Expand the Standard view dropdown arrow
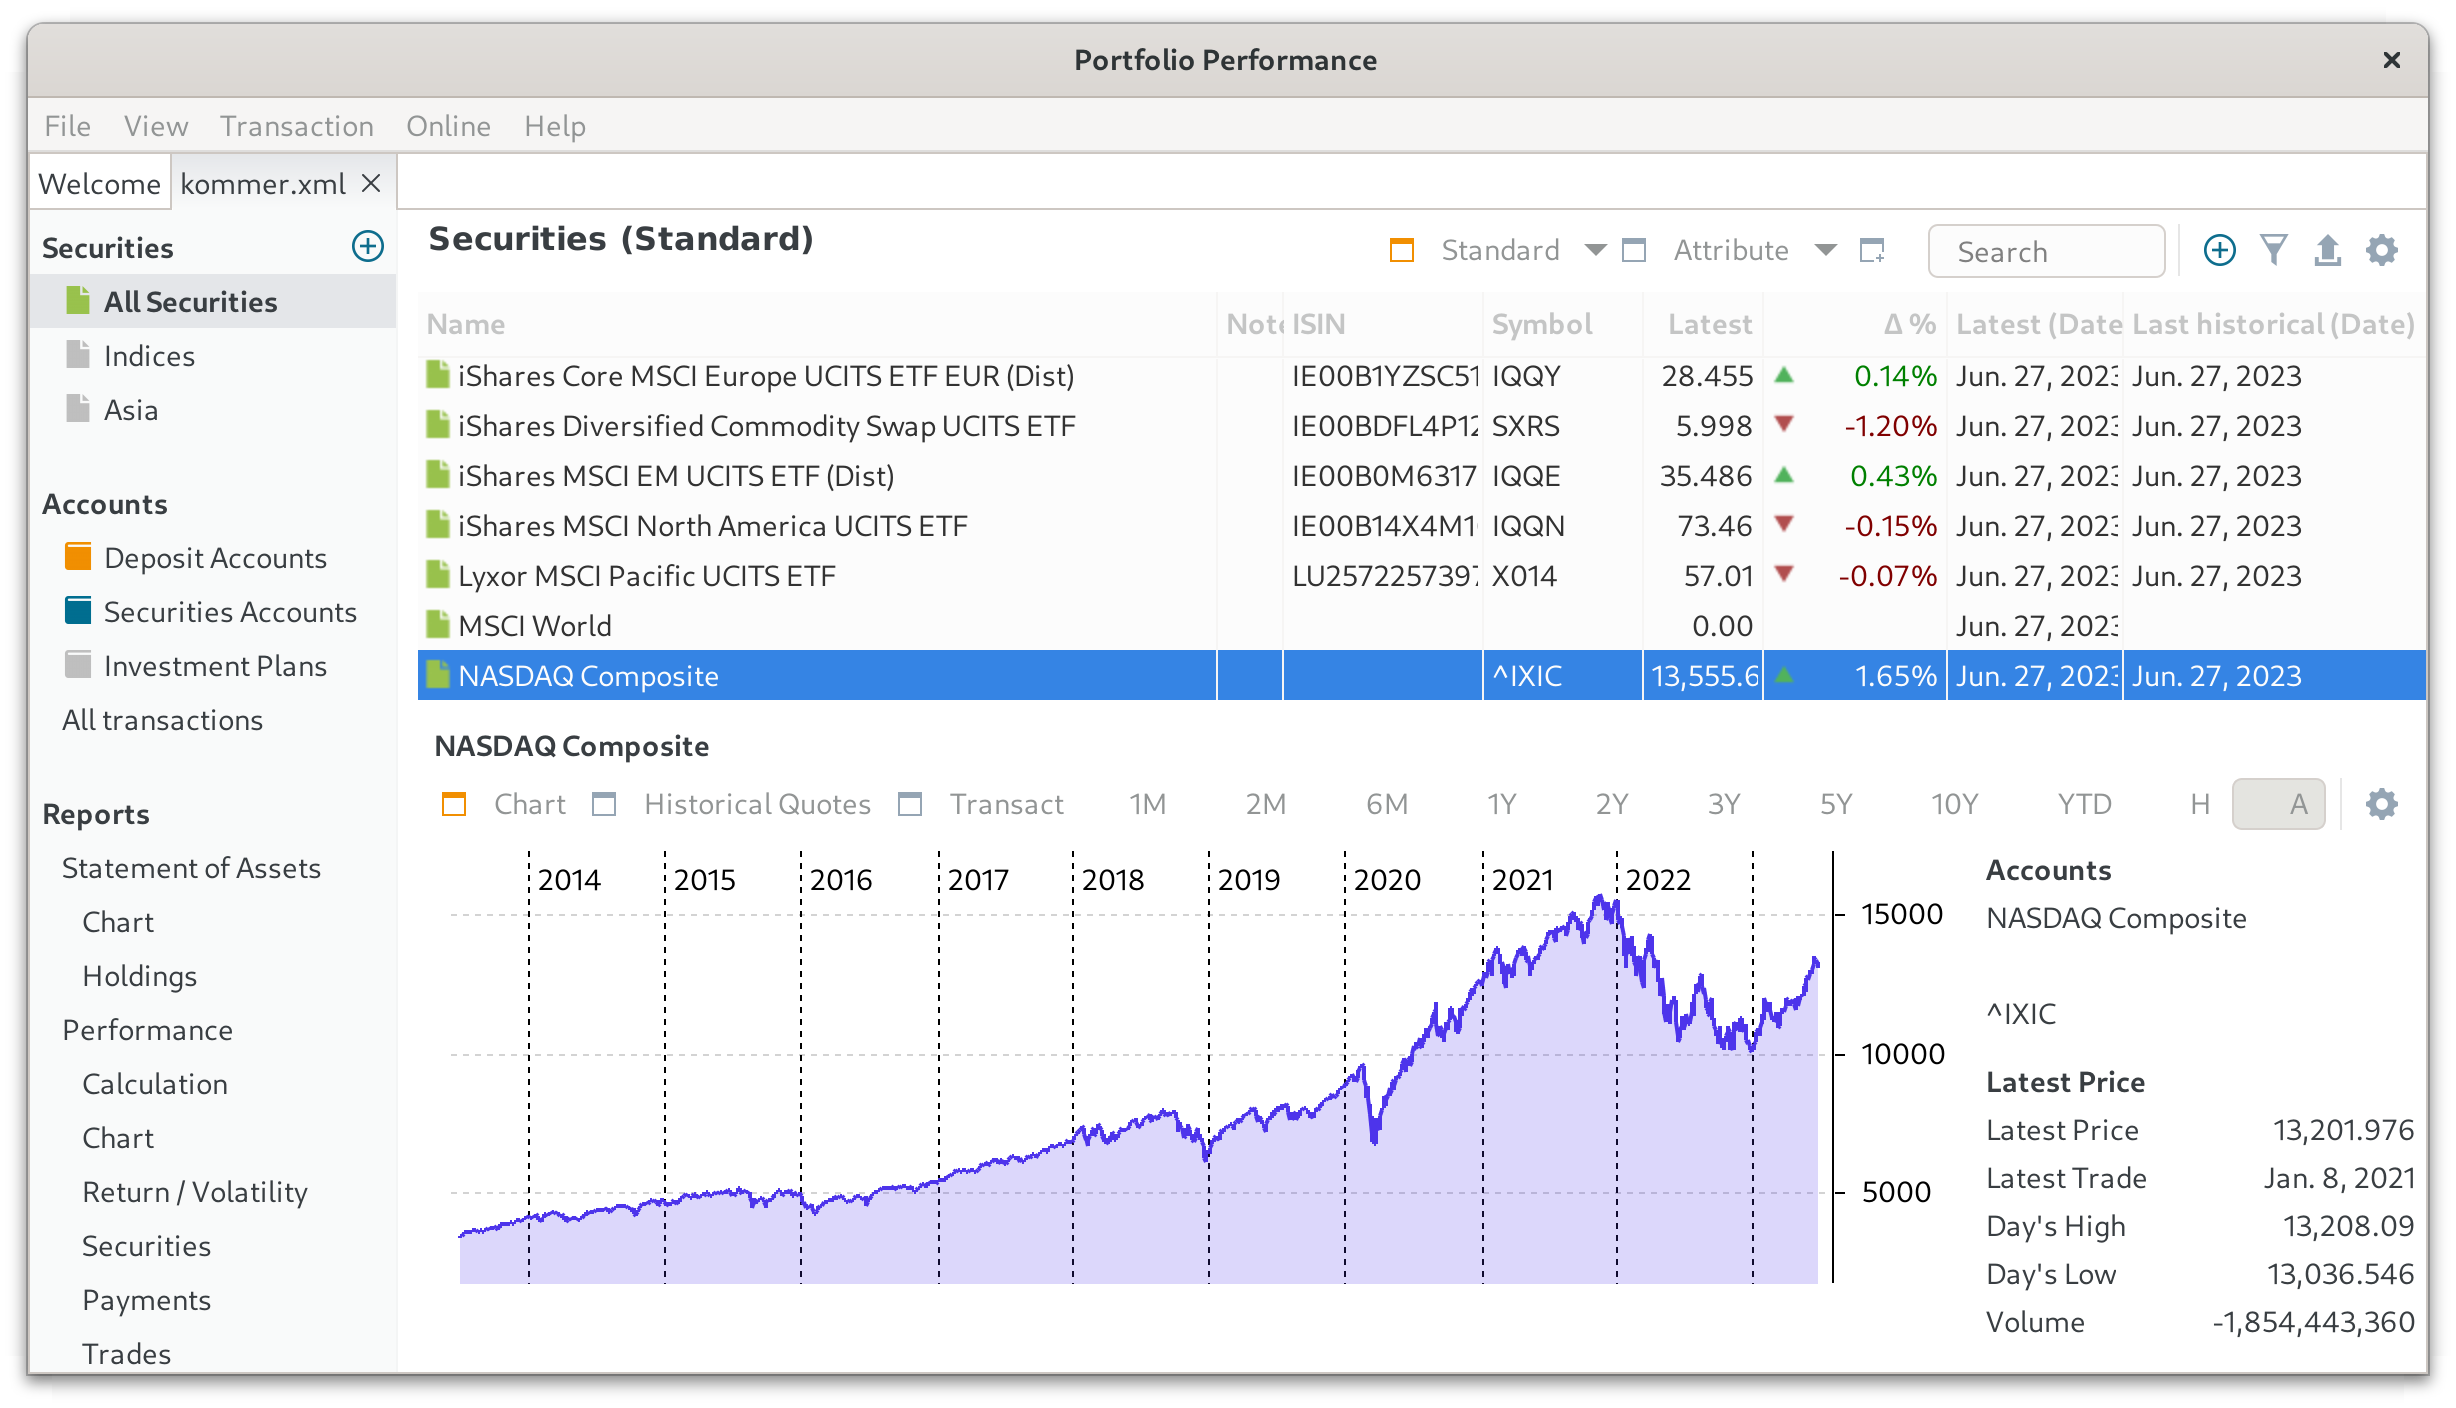The height and width of the screenshot is (1408, 2456). point(1595,250)
